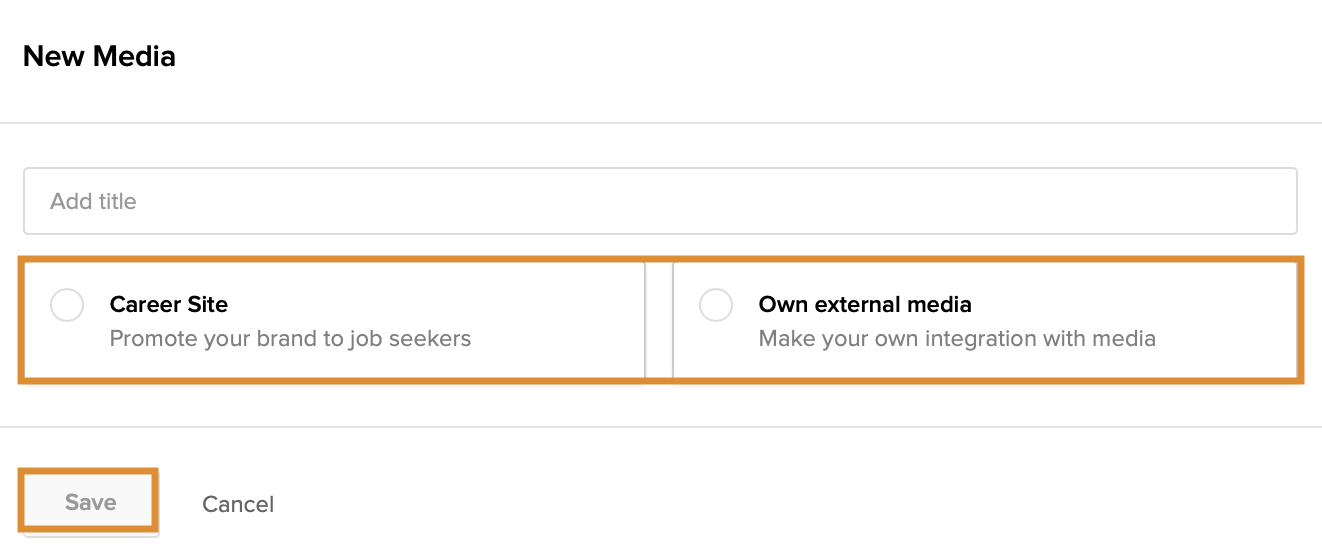Select the Career Site radio button
The image size is (1322, 556).
[x=67, y=305]
